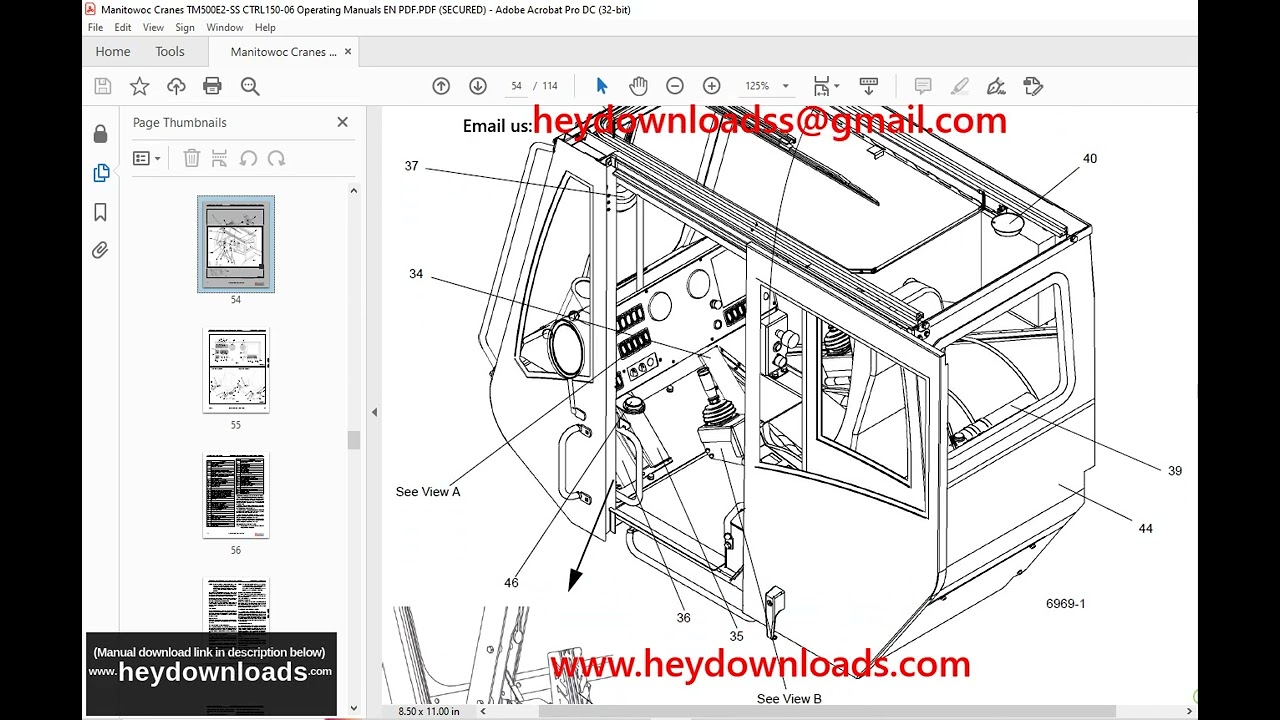Click horizontal scrollbar left arrow
1280x720 pixels.
pyautogui.click(x=483, y=711)
